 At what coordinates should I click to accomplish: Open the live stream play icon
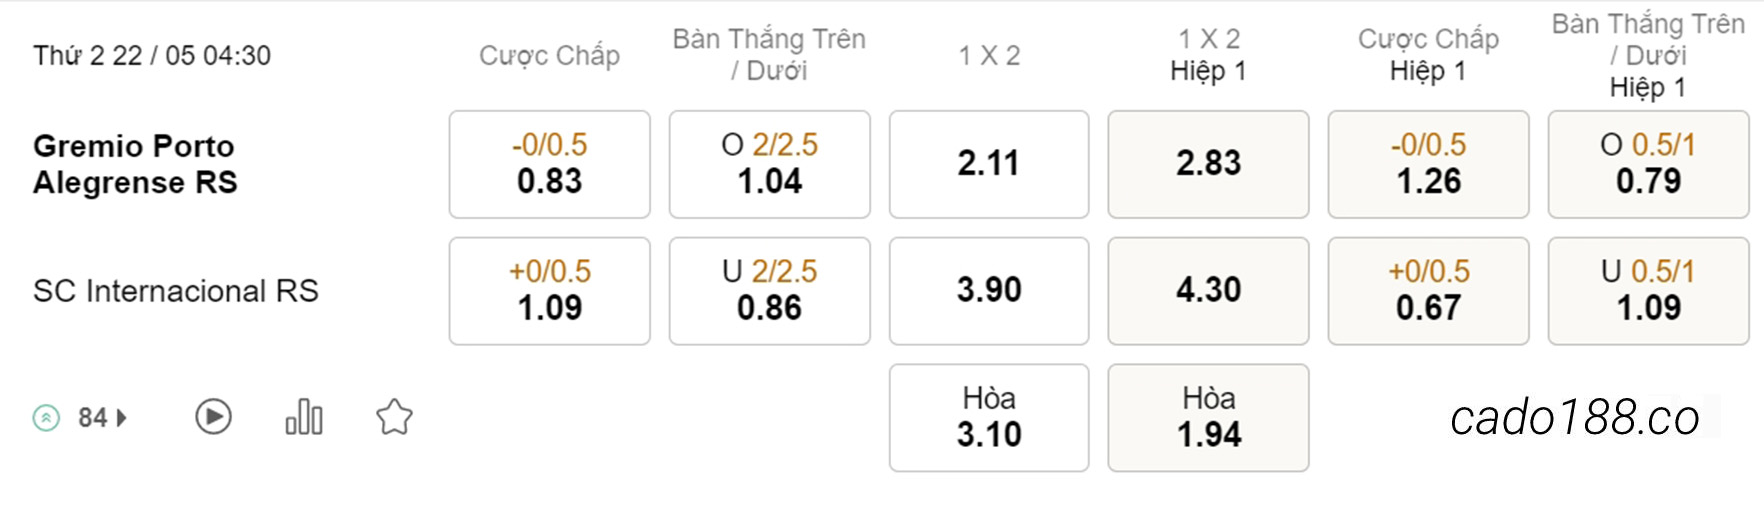tap(213, 416)
